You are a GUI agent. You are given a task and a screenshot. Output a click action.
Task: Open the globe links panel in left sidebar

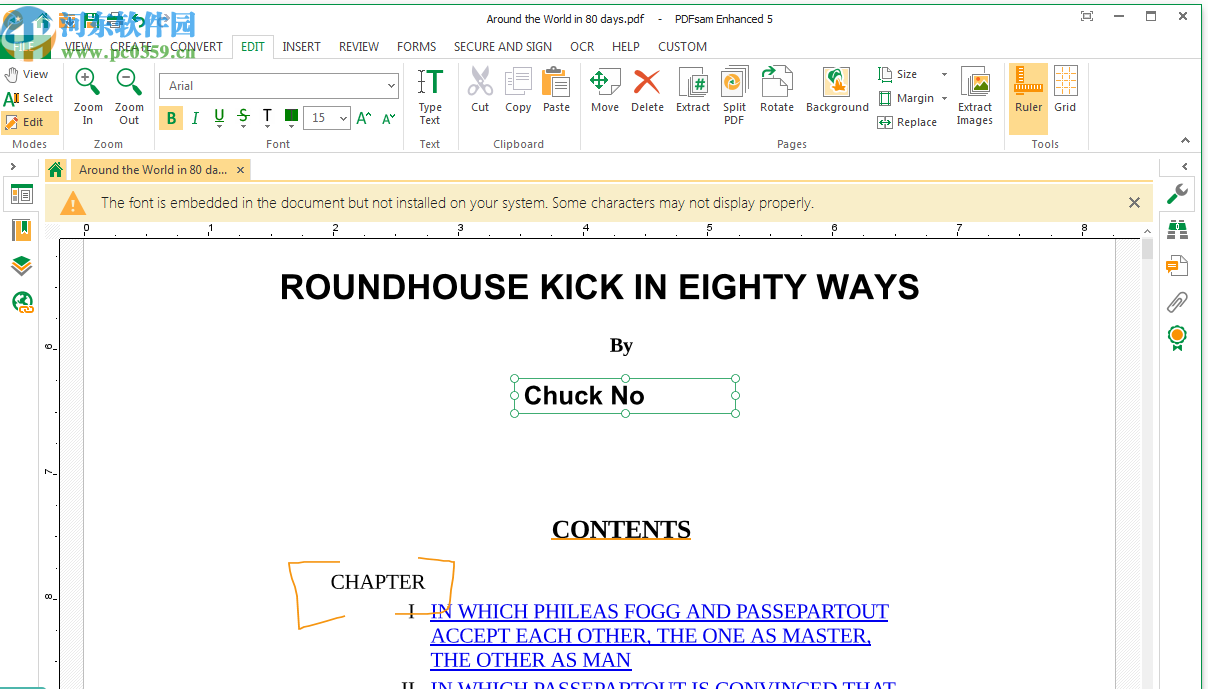[22, 301]
